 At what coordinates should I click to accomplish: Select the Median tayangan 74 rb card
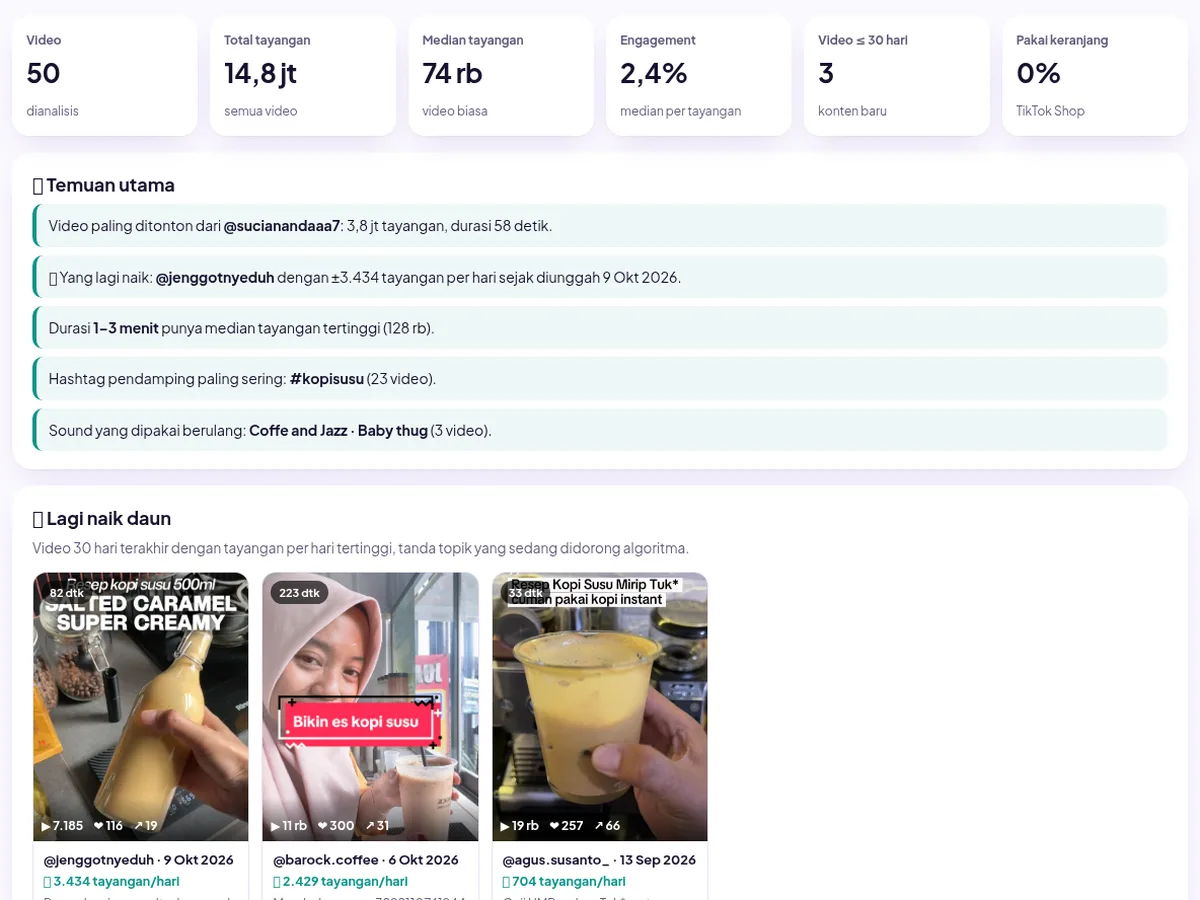click(501, 76)
